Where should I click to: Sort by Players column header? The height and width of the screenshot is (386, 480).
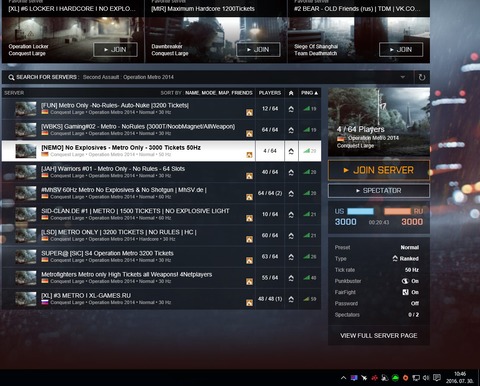click(x=270, y=93)
